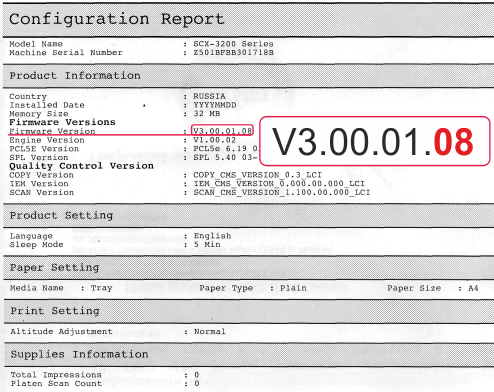Select the 'PCL5E Version' label
This screenshot has height=392, width=494.
[x=44, y=149]
